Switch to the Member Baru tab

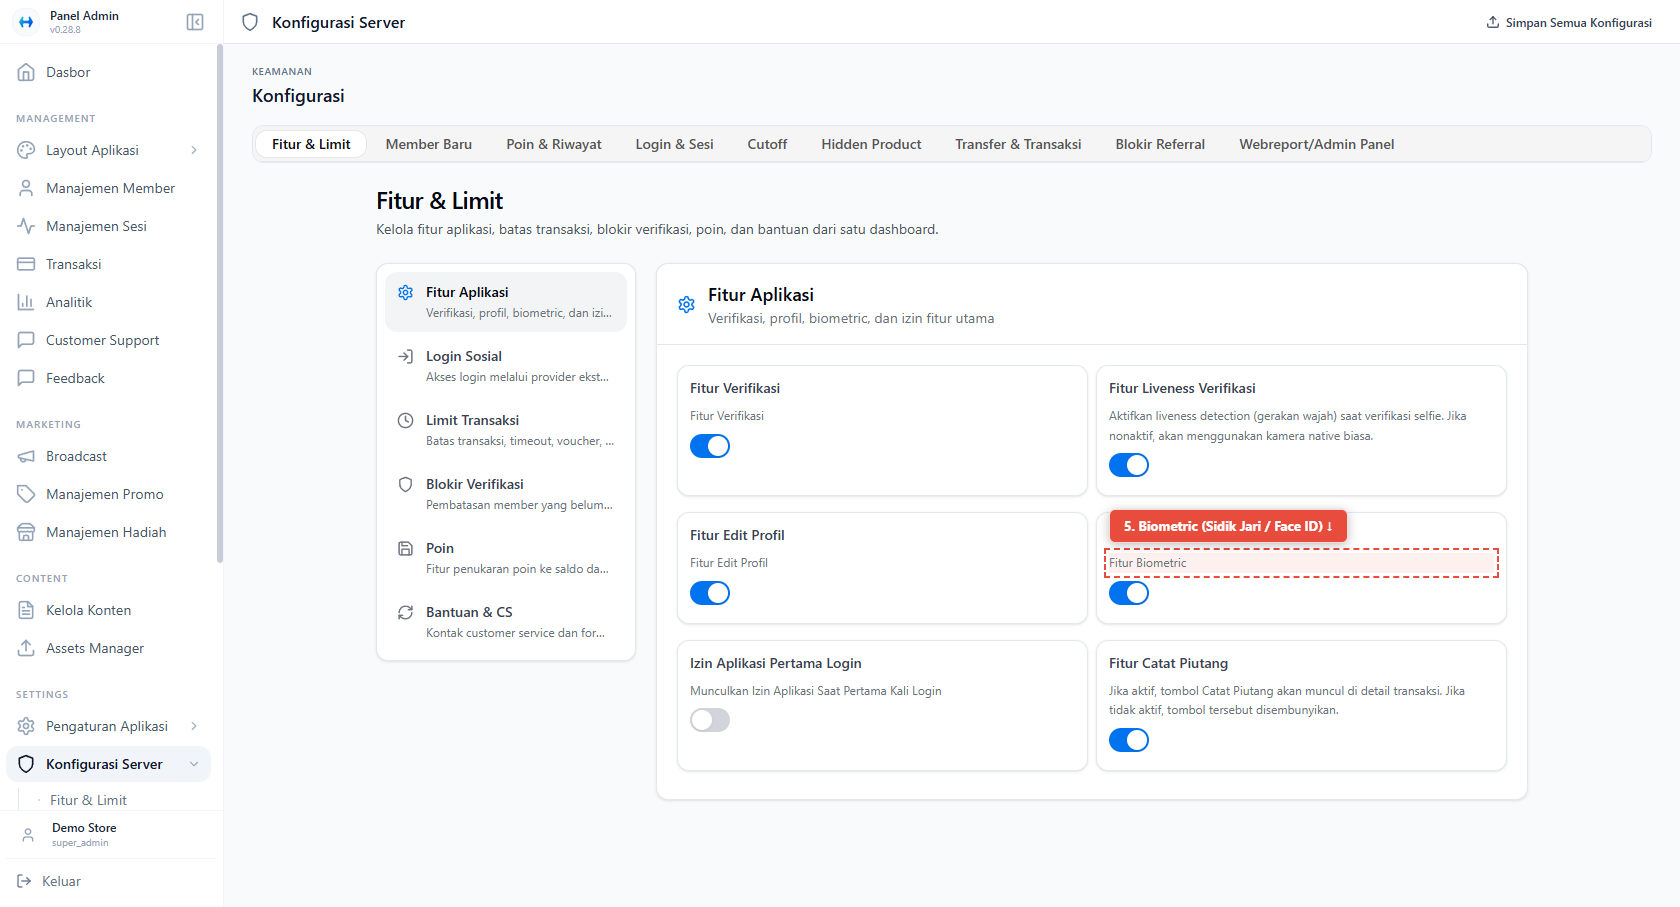(x=429, y=144)
